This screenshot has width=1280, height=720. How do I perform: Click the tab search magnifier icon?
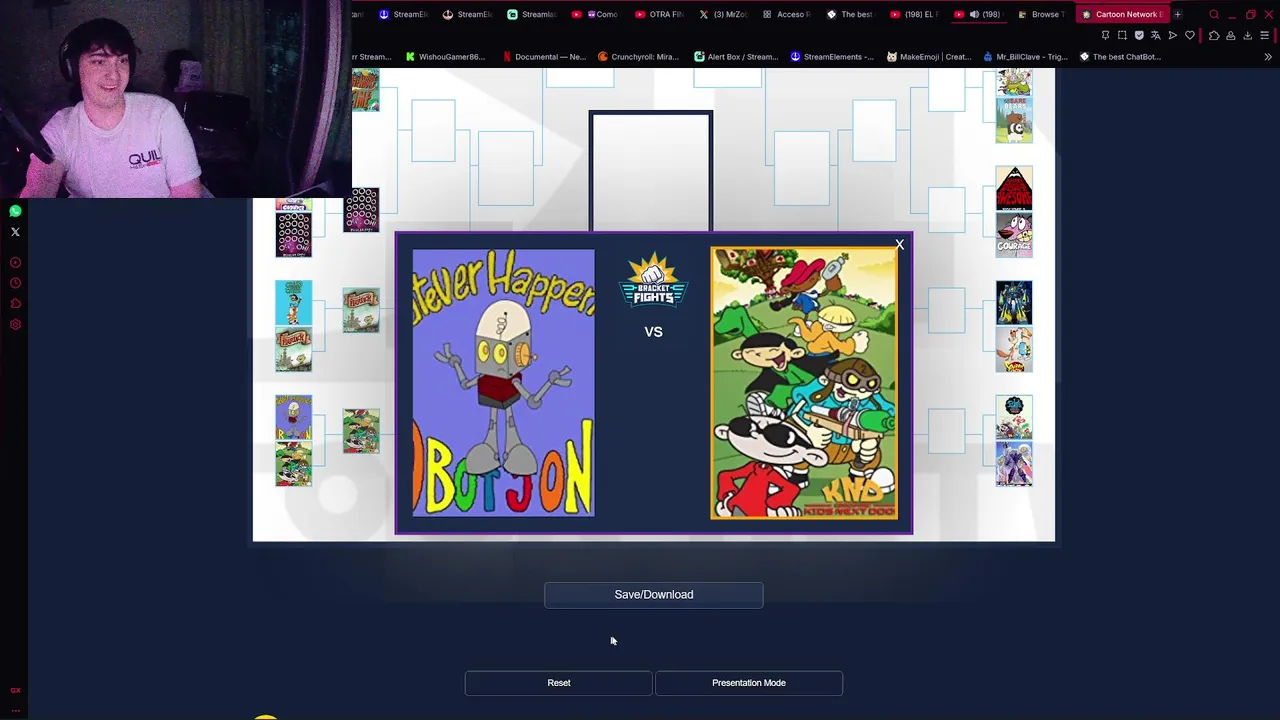(x=1214, y=14)
